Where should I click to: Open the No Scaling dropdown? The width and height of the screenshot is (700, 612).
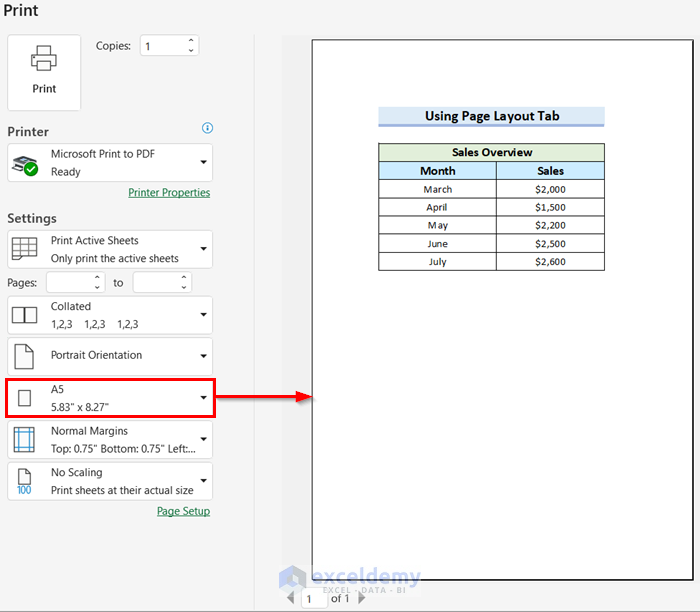(110, 481)
